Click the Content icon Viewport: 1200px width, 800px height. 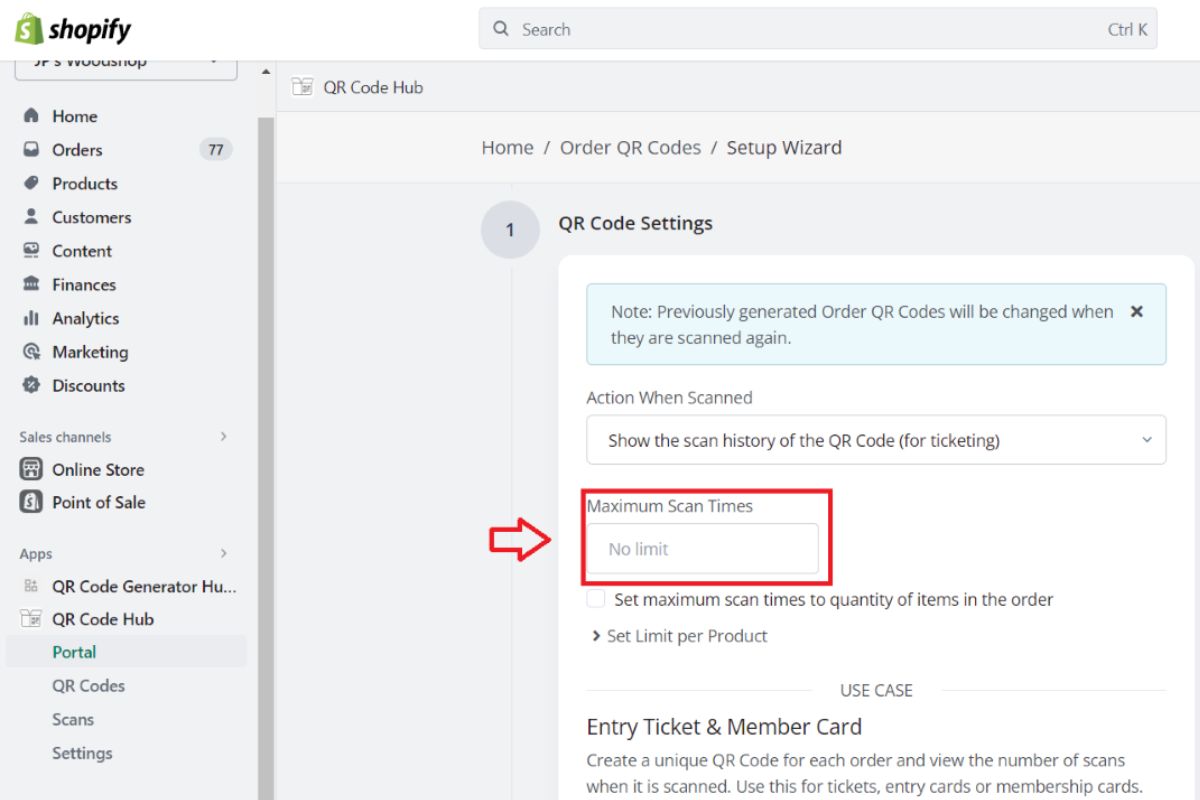(31, 251)
